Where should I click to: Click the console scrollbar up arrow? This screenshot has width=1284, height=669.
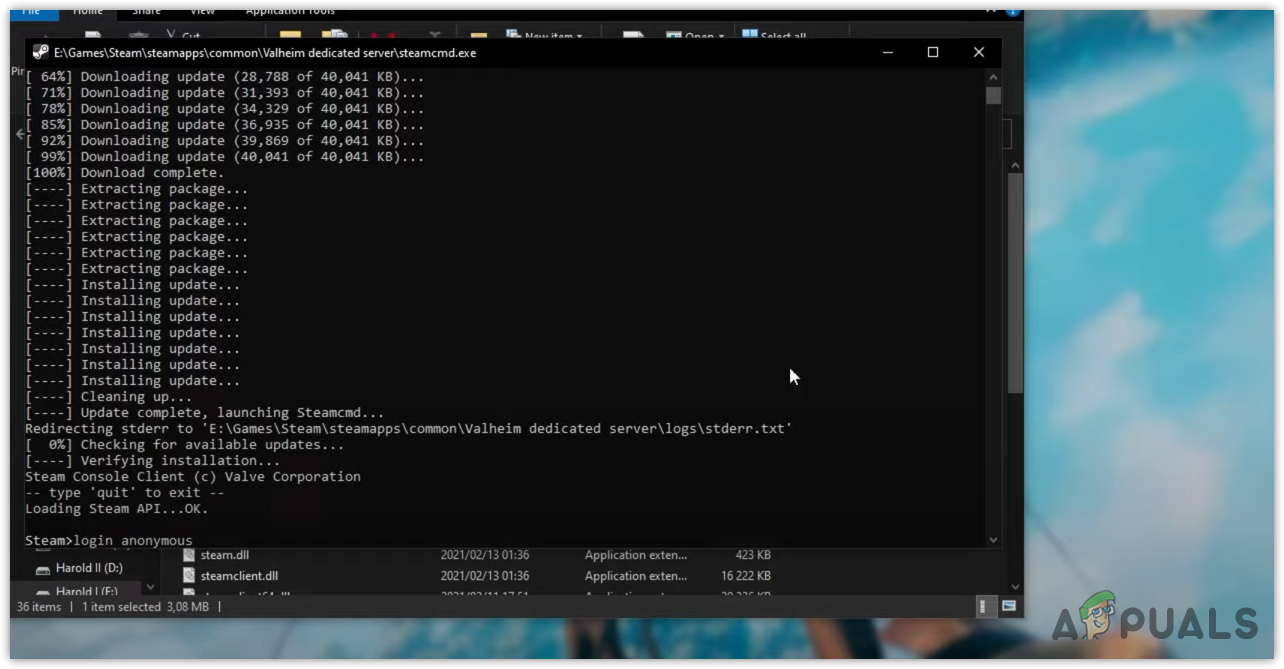click(993, 76)
